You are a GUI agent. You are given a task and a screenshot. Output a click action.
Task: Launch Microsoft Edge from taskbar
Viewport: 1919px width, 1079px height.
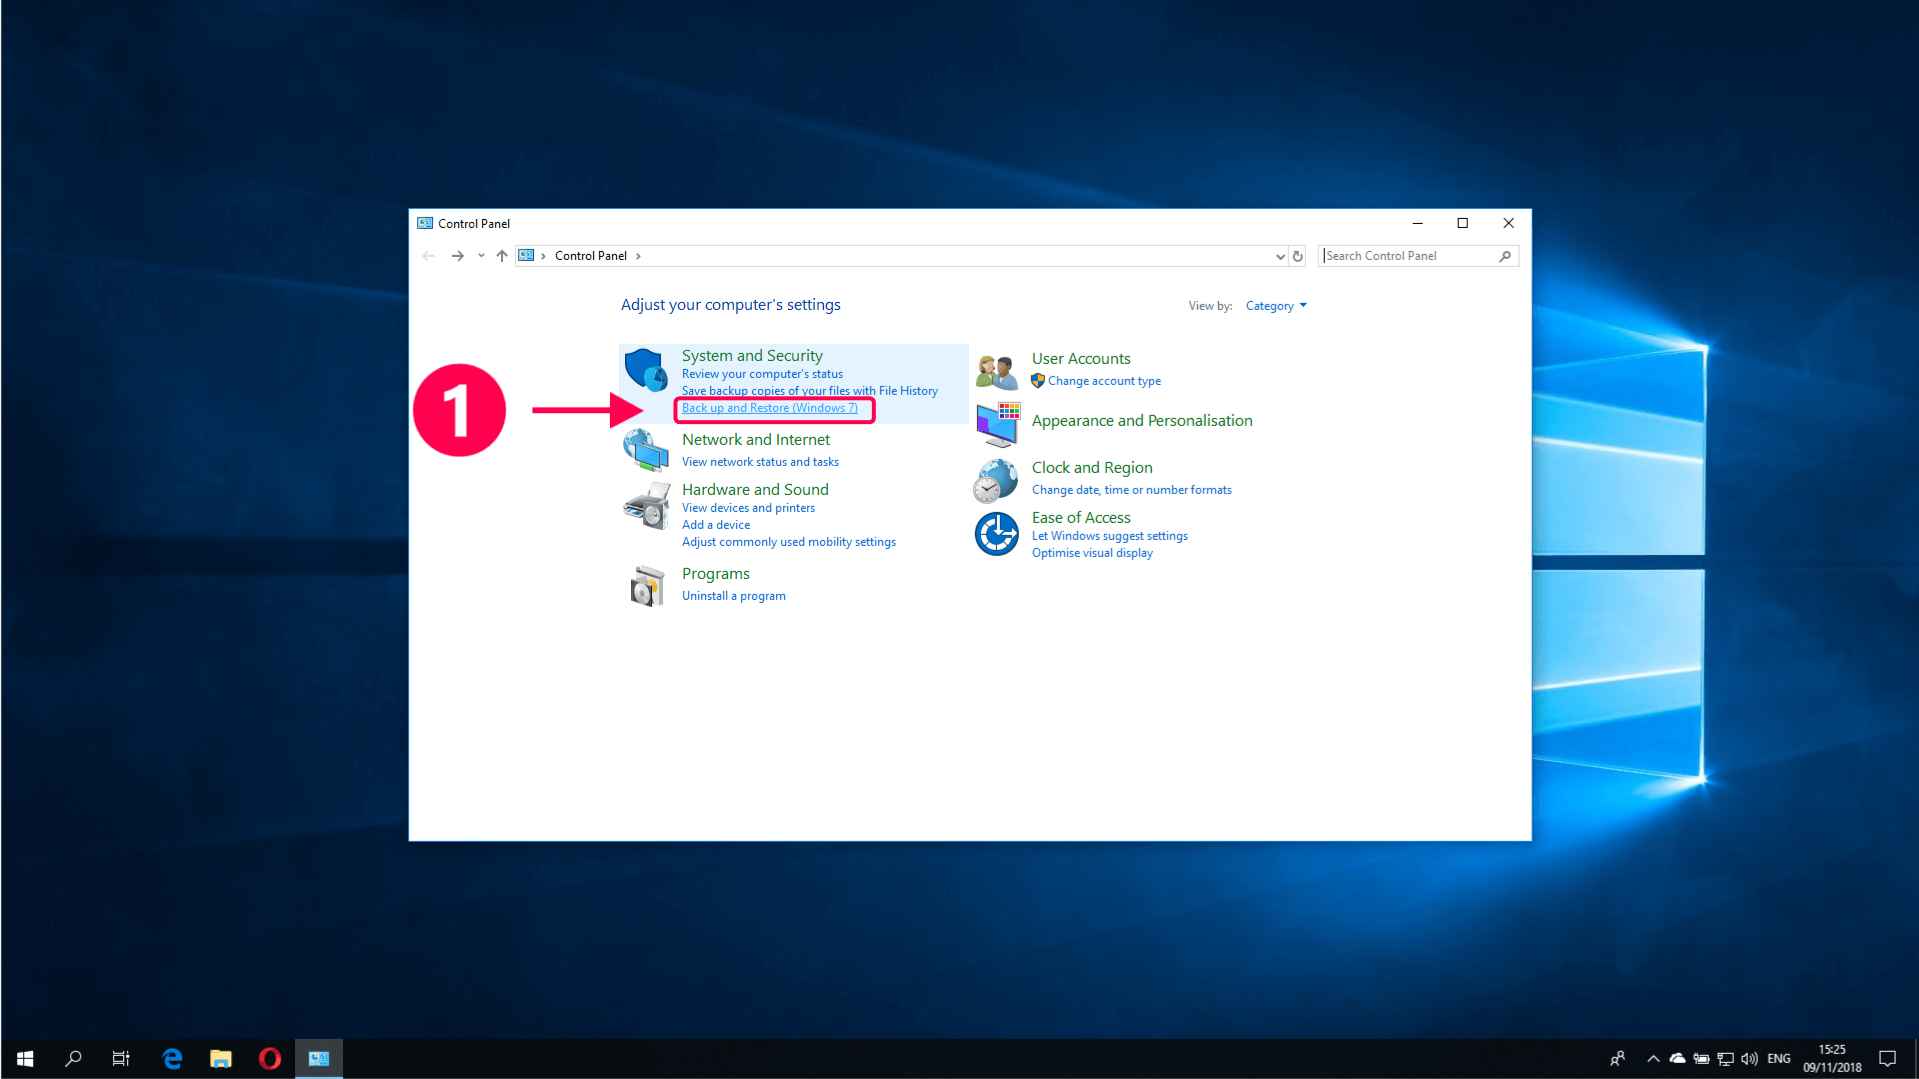pos(172,1058)
